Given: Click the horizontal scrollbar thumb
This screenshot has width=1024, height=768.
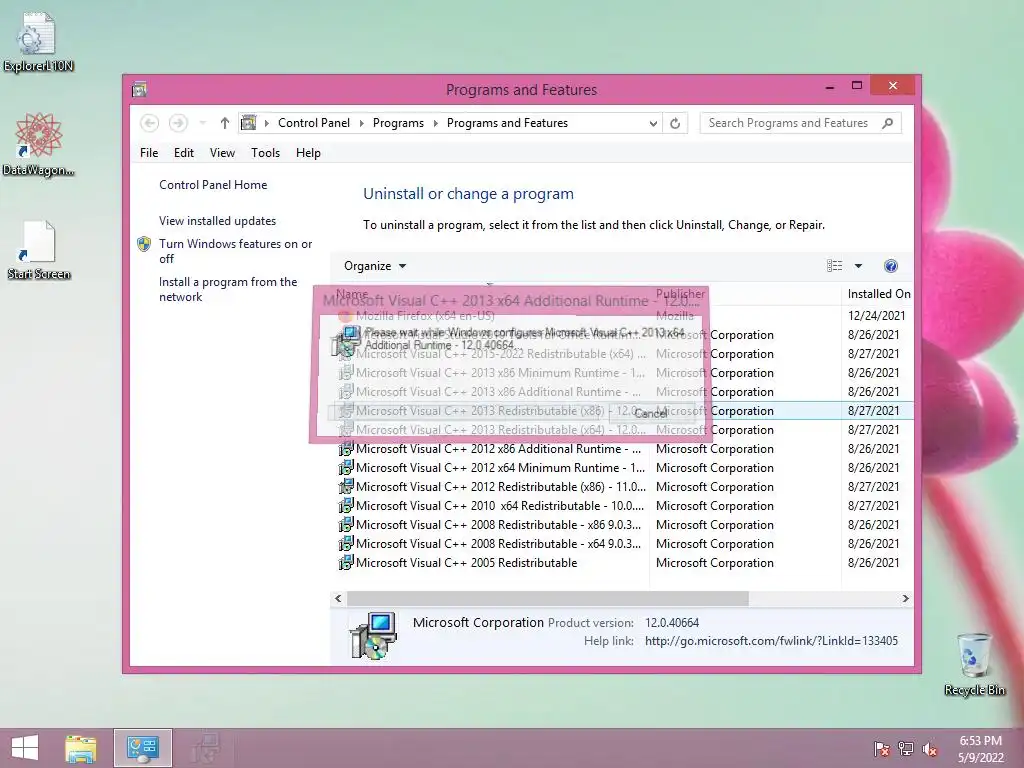Looking at the screenshot, I should point(547,598).
